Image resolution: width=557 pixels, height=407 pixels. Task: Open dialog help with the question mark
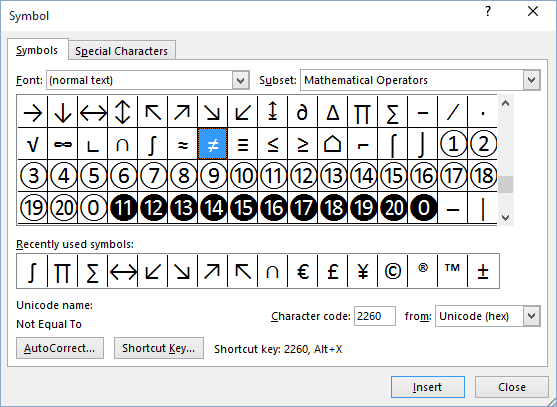pyautogui.click(x=488, y=12)
